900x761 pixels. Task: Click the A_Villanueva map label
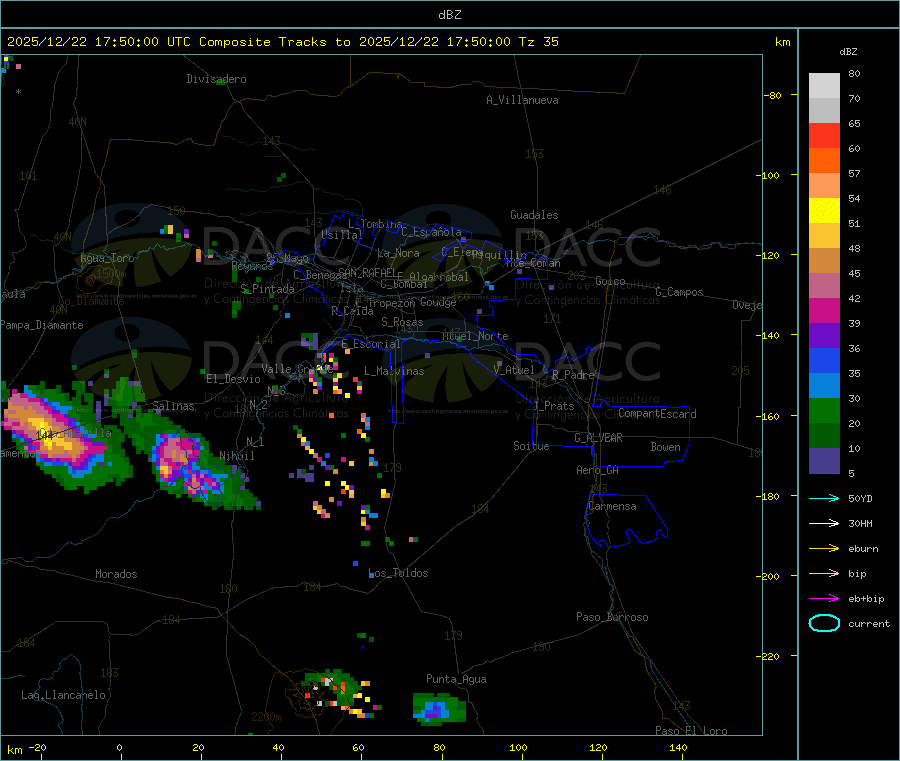click(x=522, y=100)
